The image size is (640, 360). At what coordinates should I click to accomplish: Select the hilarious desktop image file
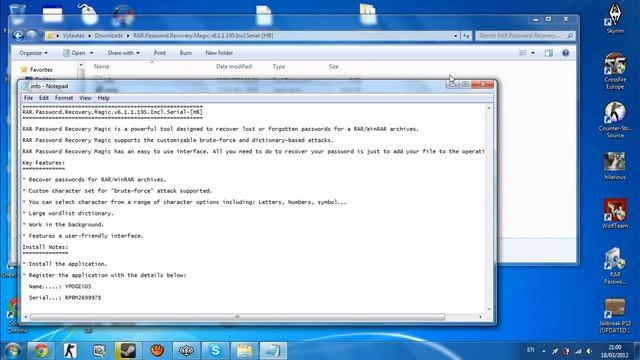pyautogui.click(x=615, y=166)
